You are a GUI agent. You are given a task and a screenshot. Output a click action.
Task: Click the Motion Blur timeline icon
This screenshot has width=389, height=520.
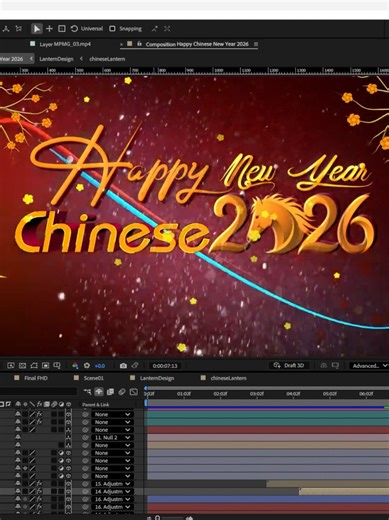[x=122, y=392]
